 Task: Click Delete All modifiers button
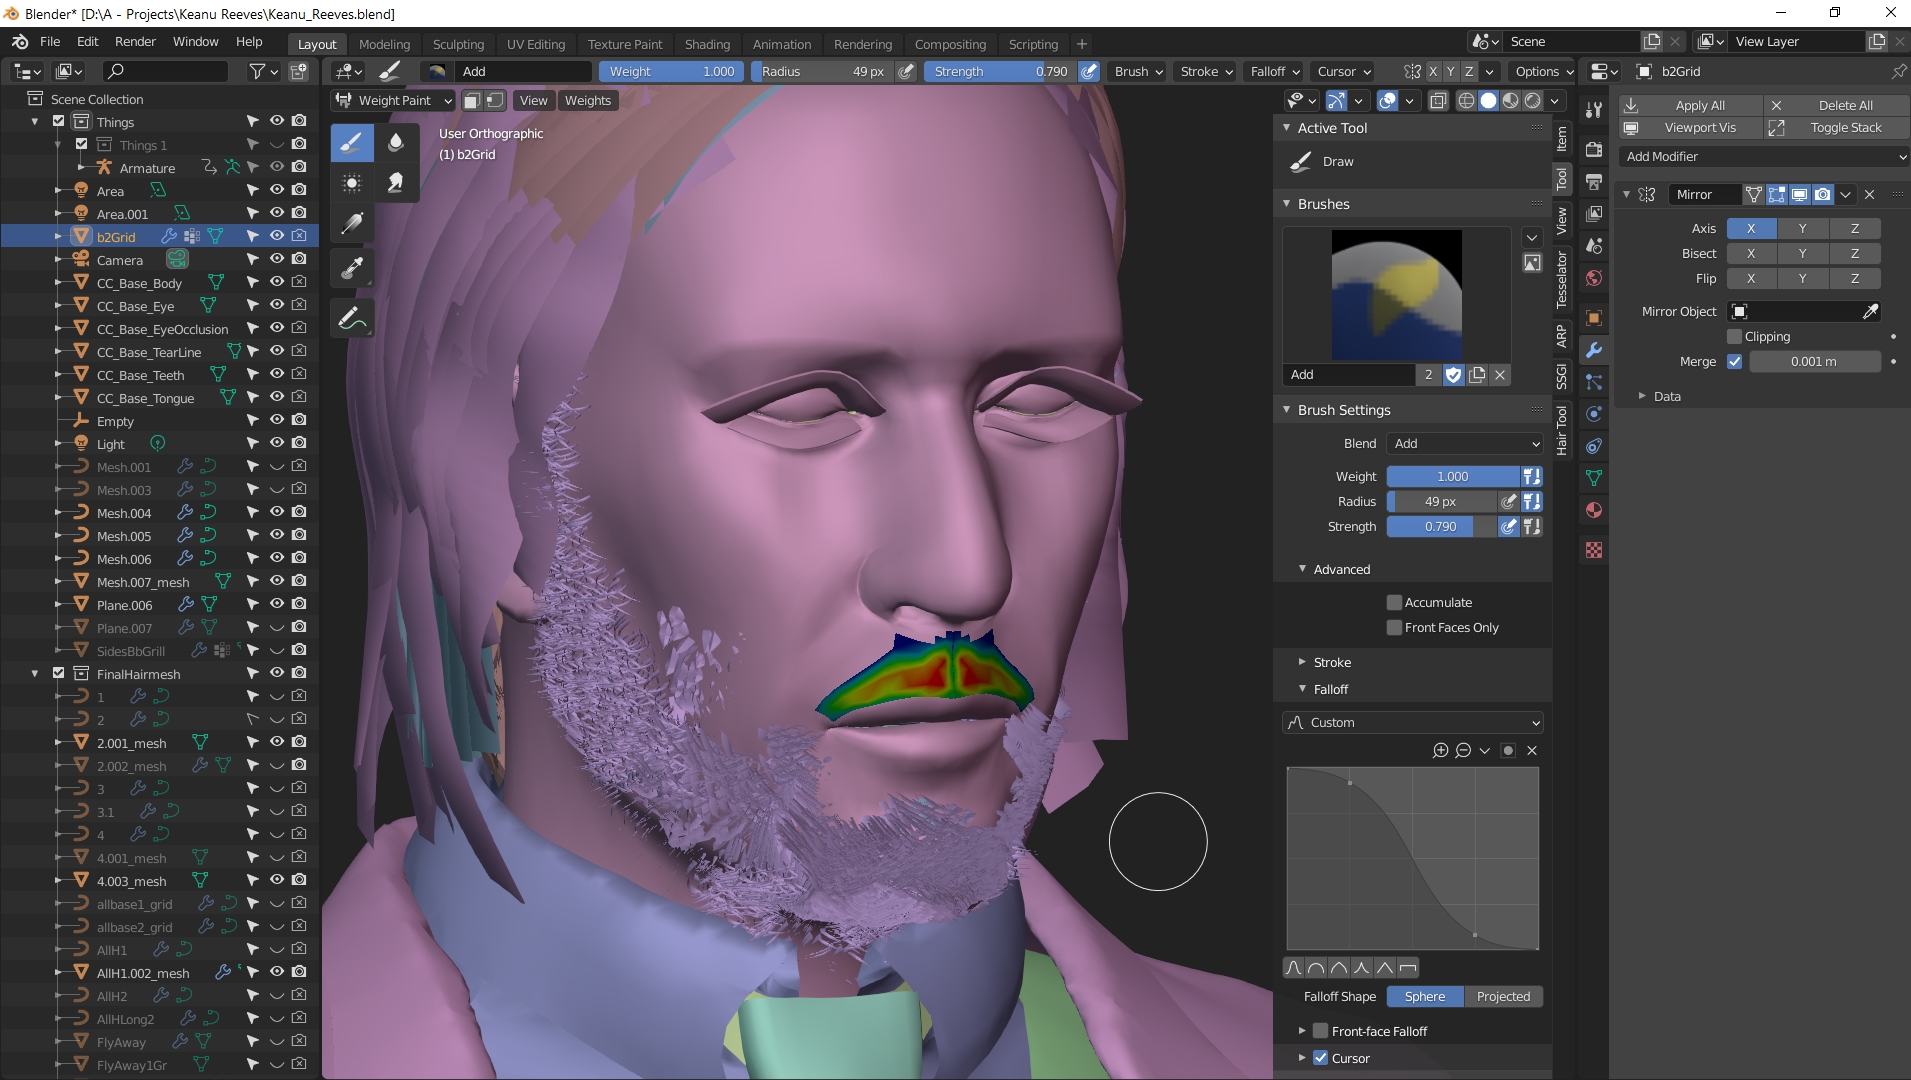[x=1836, y=105]
